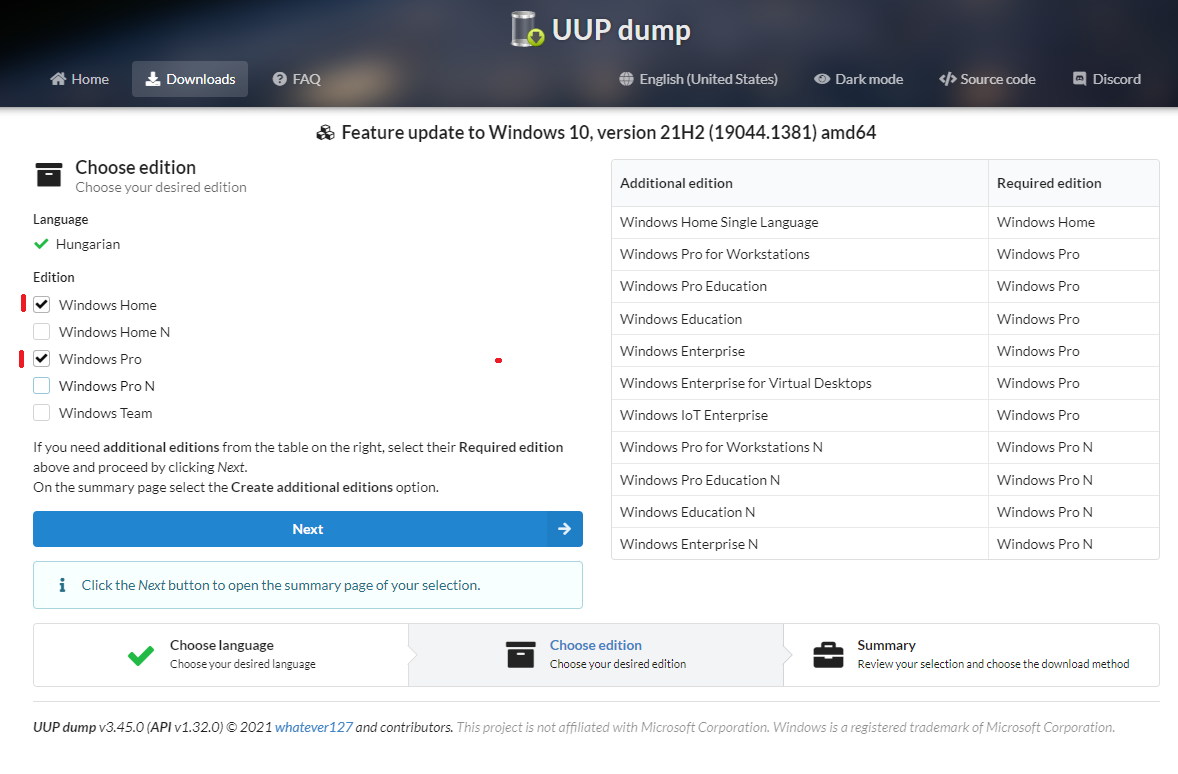Tick the Windows Pro N checkbox
Viewport: 1178px width, 774px height.
click(x=41, y=385)
